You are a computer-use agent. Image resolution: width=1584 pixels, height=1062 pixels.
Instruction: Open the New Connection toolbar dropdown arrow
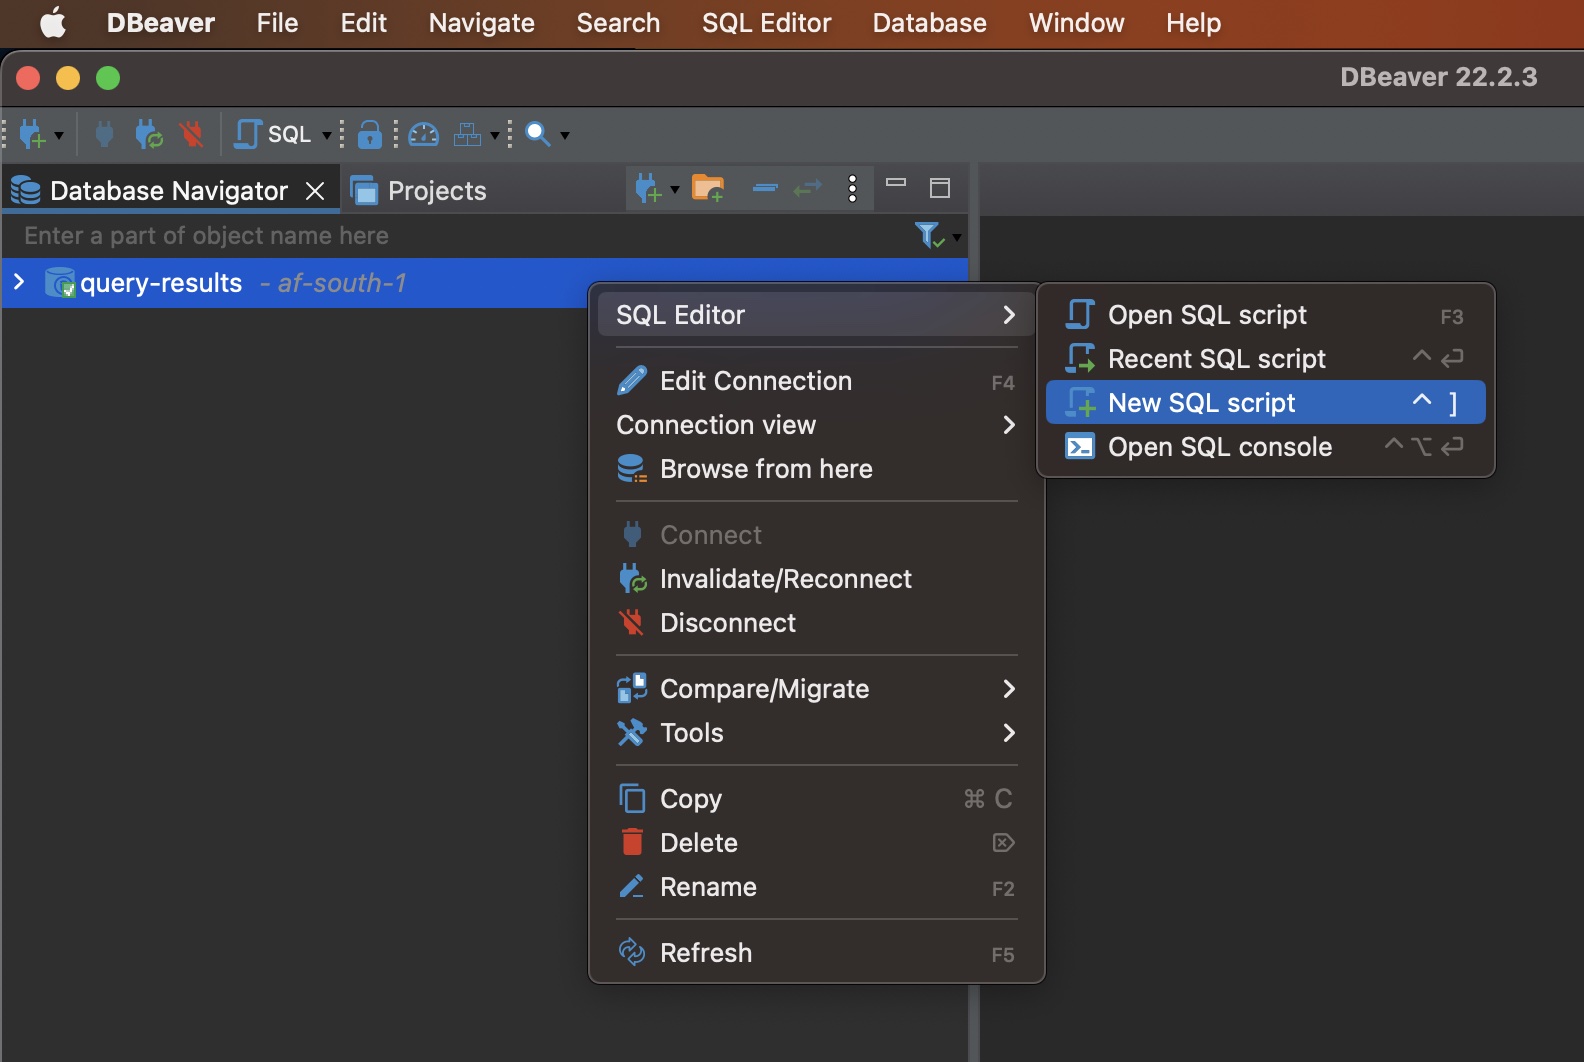point(59,135)
